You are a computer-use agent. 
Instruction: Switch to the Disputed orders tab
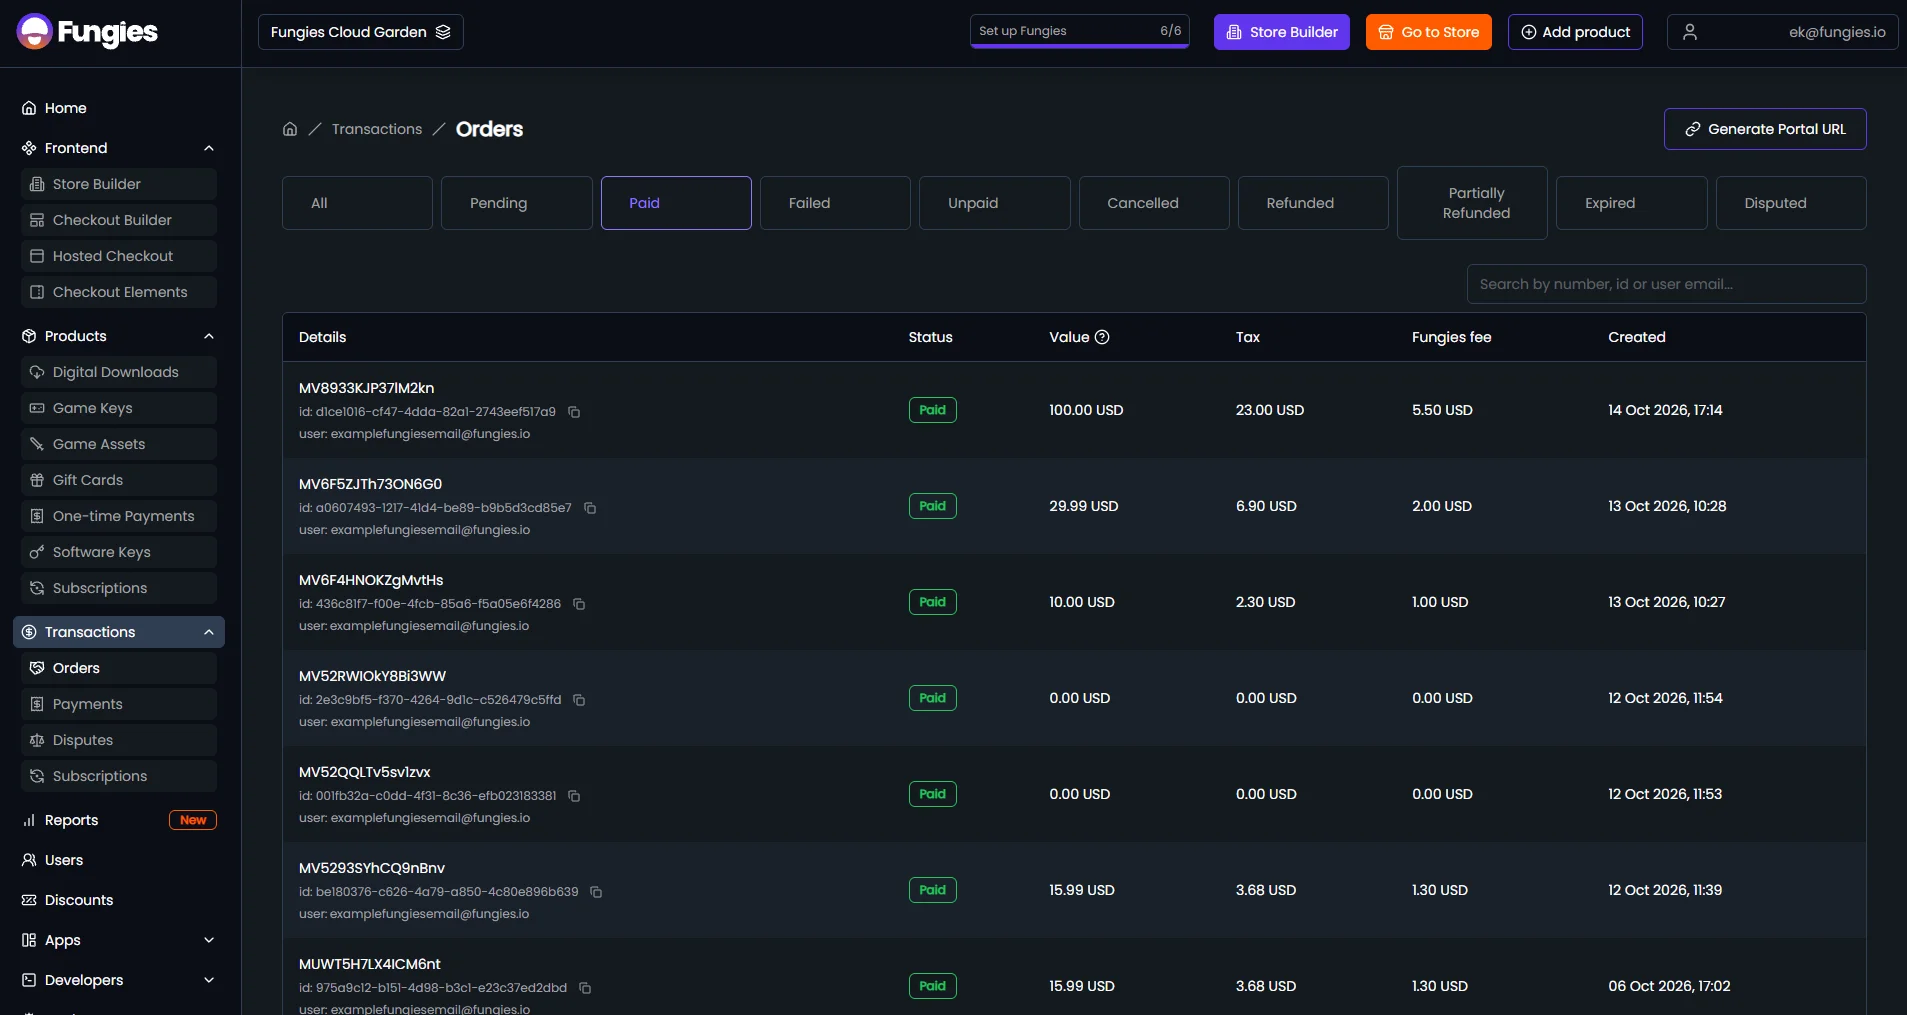[x=1791, y=203]
